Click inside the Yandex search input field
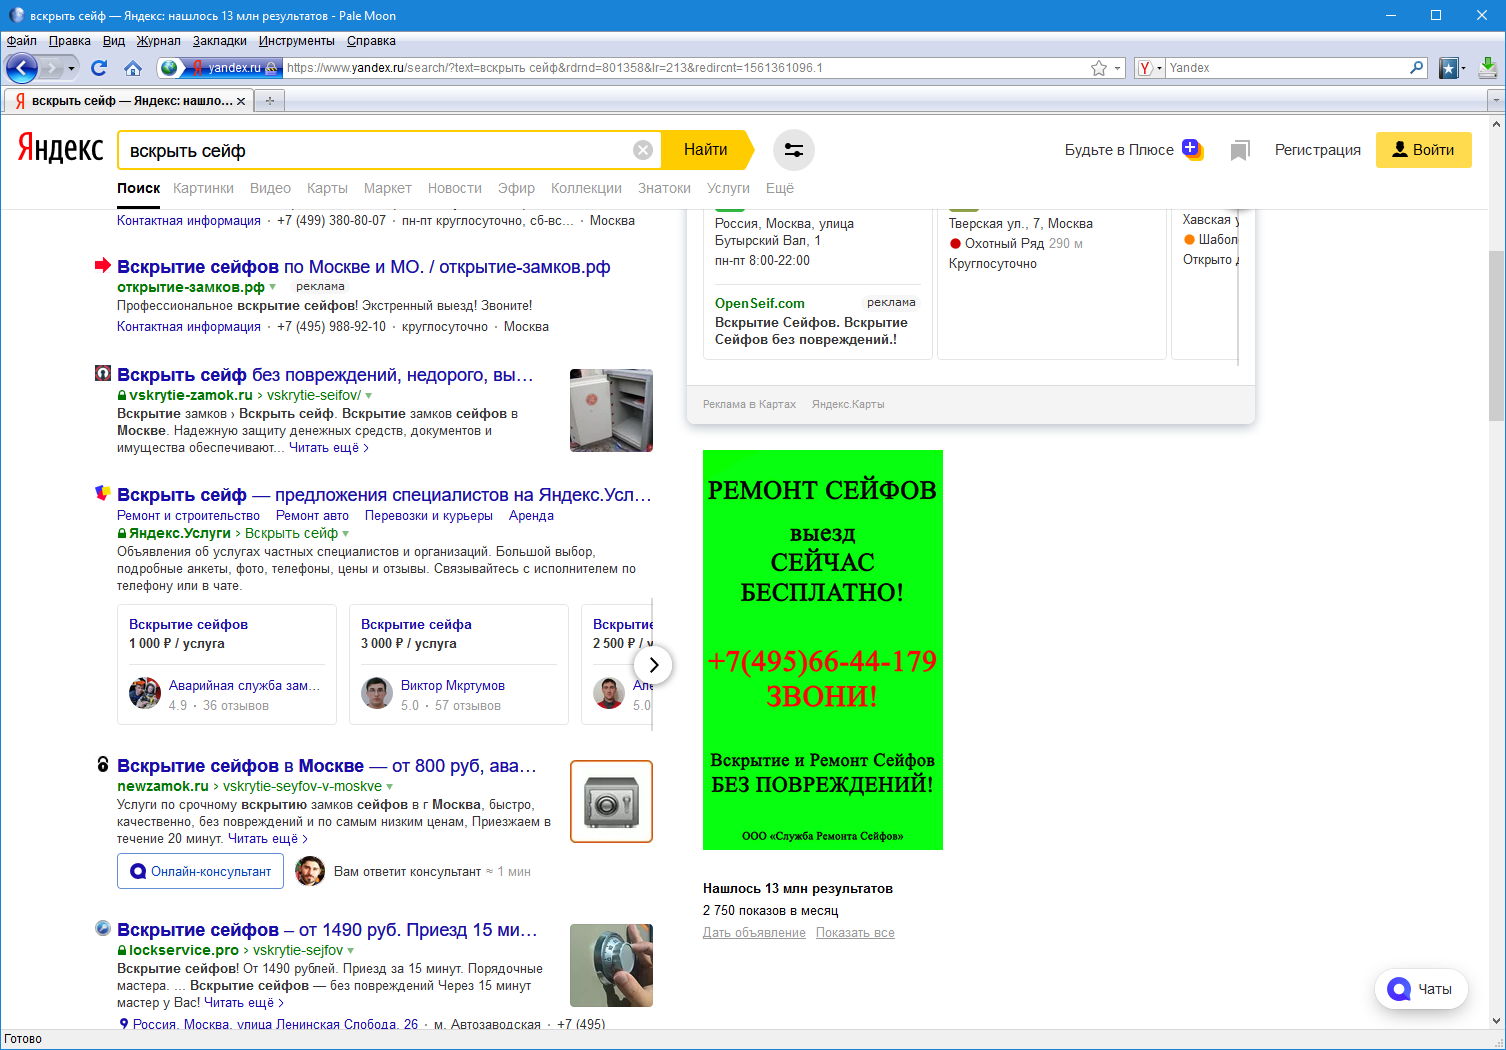 pos(375,151)
